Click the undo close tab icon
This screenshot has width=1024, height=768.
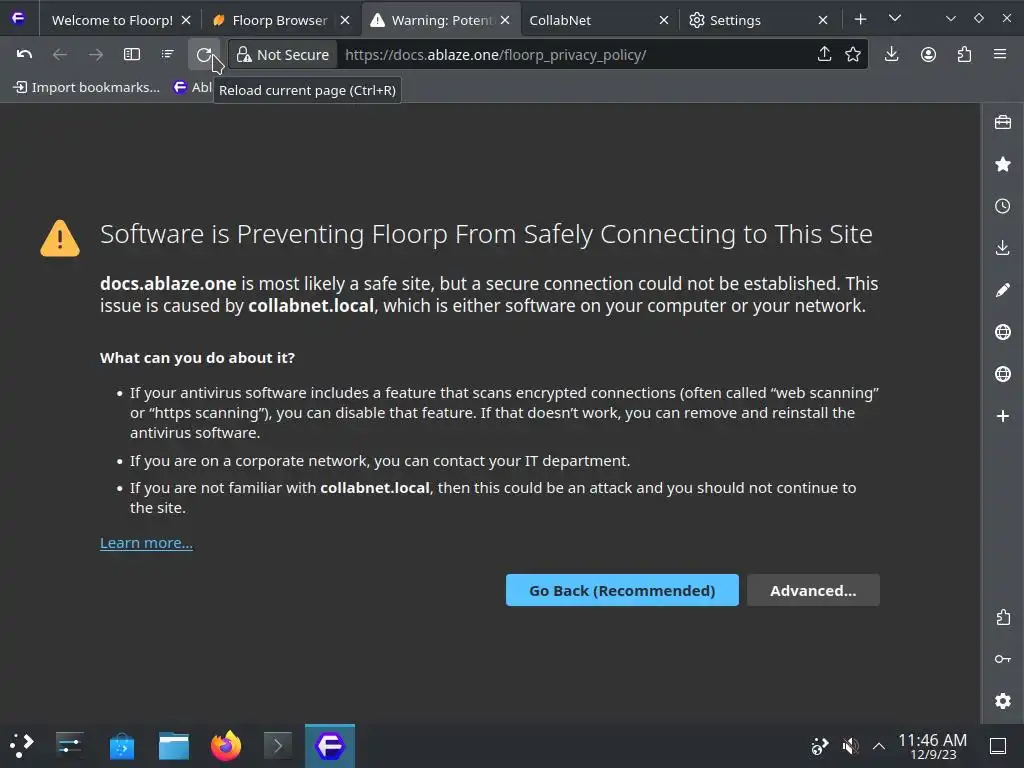[x=24, y=54]
